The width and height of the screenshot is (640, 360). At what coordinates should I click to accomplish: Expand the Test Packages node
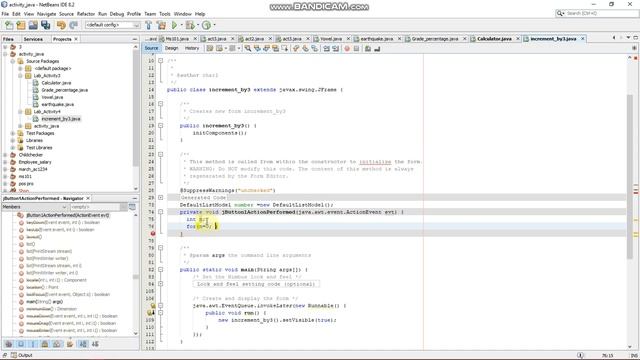click(13, 133)
